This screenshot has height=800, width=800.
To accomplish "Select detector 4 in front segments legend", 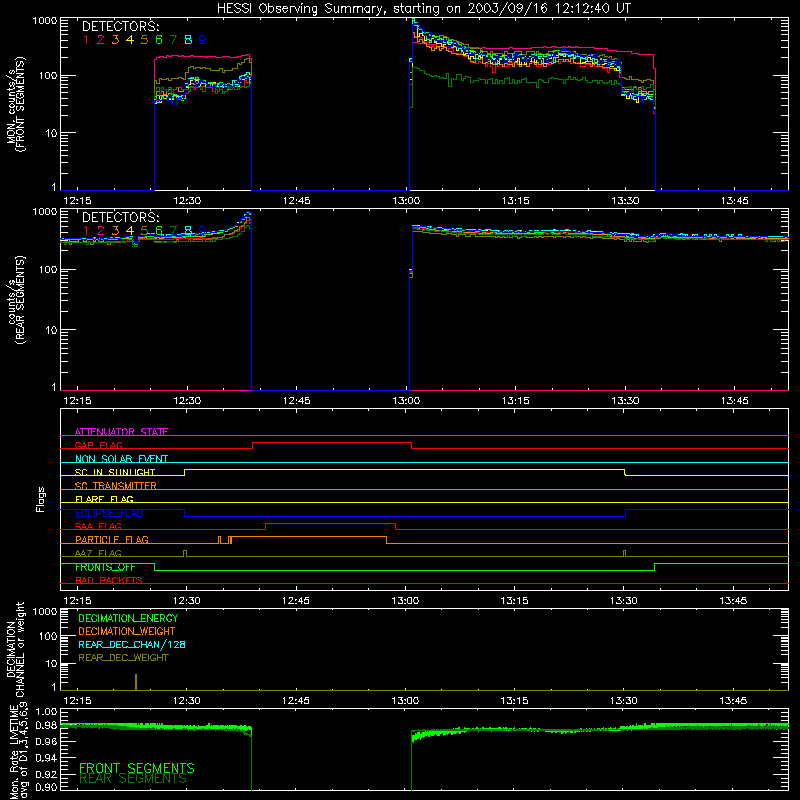I will point(130,40).
